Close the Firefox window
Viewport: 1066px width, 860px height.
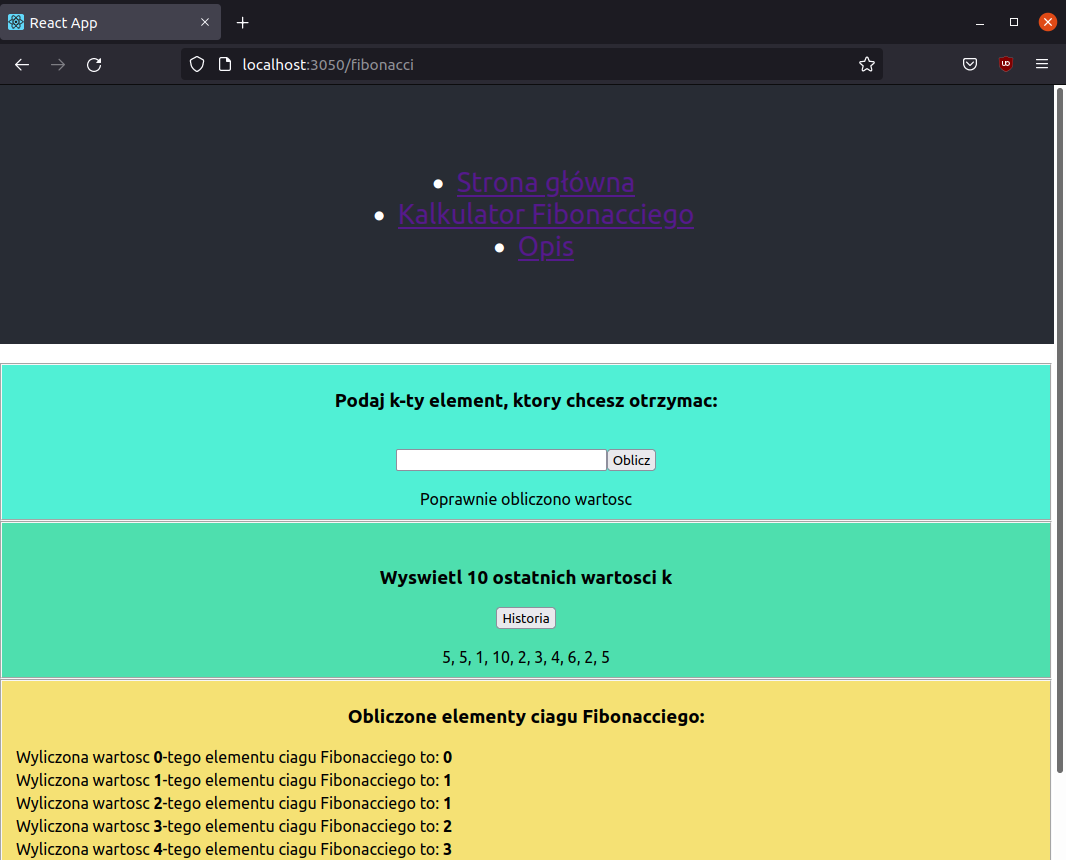1048,22
